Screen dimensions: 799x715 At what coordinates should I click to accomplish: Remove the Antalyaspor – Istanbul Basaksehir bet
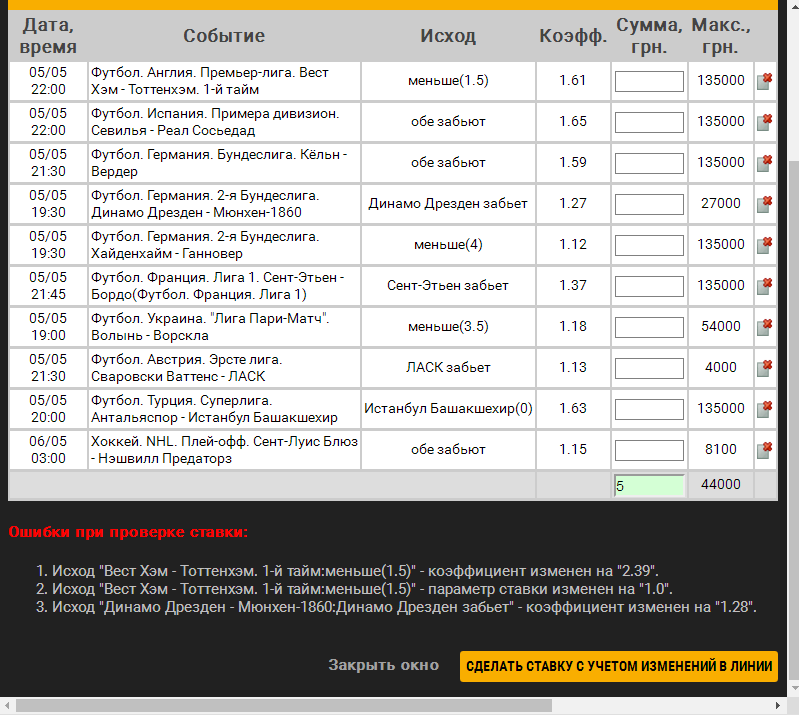coord(764,409)
